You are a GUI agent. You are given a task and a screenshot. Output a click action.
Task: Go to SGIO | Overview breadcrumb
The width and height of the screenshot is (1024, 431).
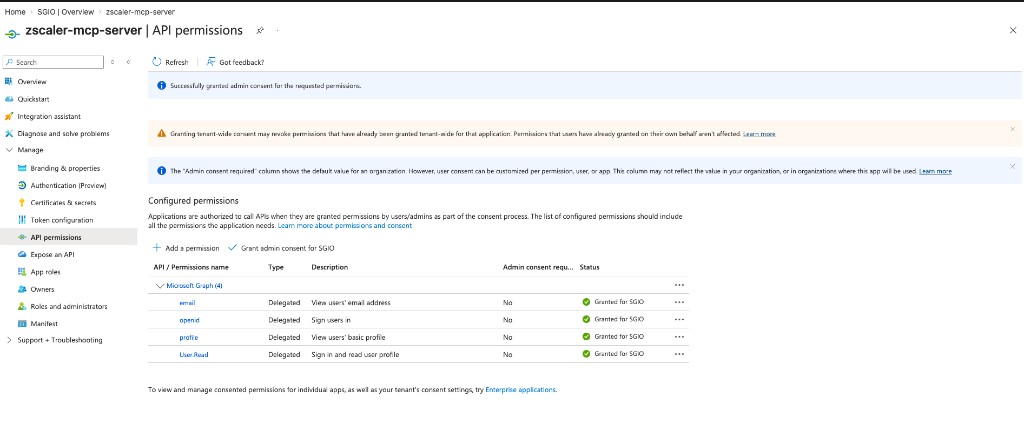[64, 12]
